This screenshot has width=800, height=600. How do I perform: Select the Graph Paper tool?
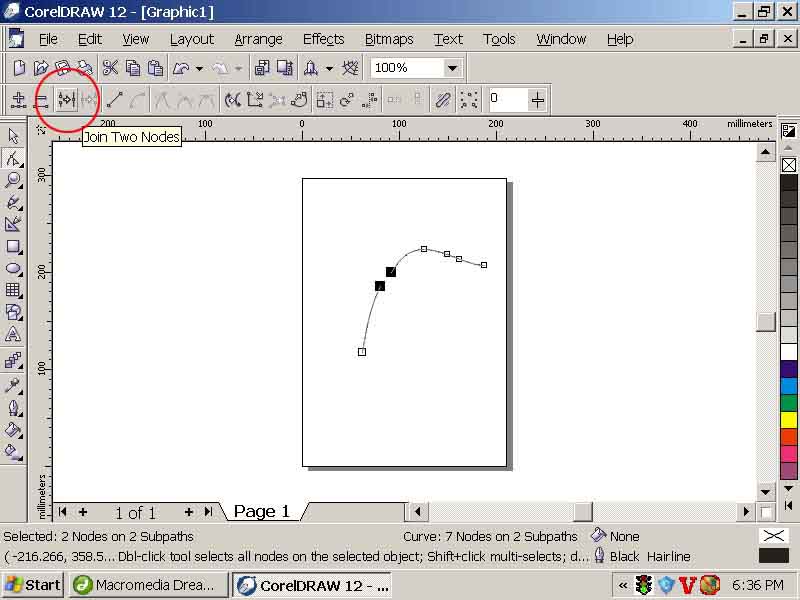point(13,291)
